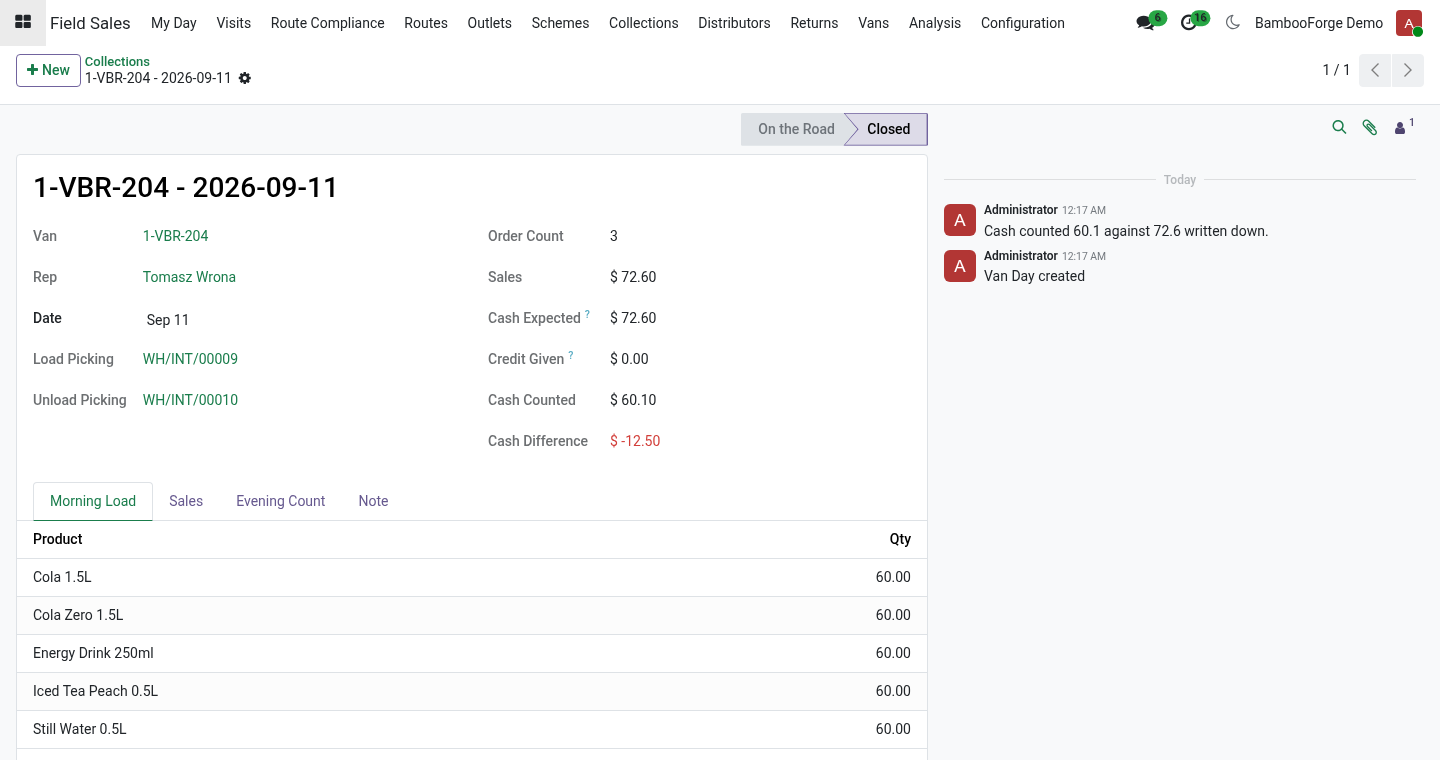Open the 1-VBR-204 van link
Viewport: 1440px width, 760px height.
click(176, 236)
